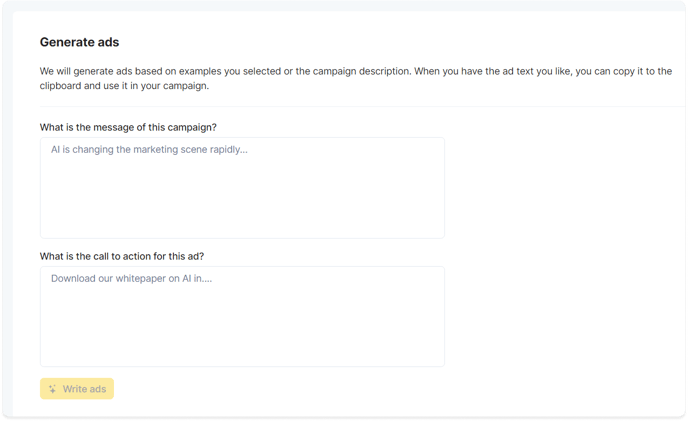The image size is (688, 421).
Task: Click 'clipboard and use it in your campaign' line
Action: point(124,86)
